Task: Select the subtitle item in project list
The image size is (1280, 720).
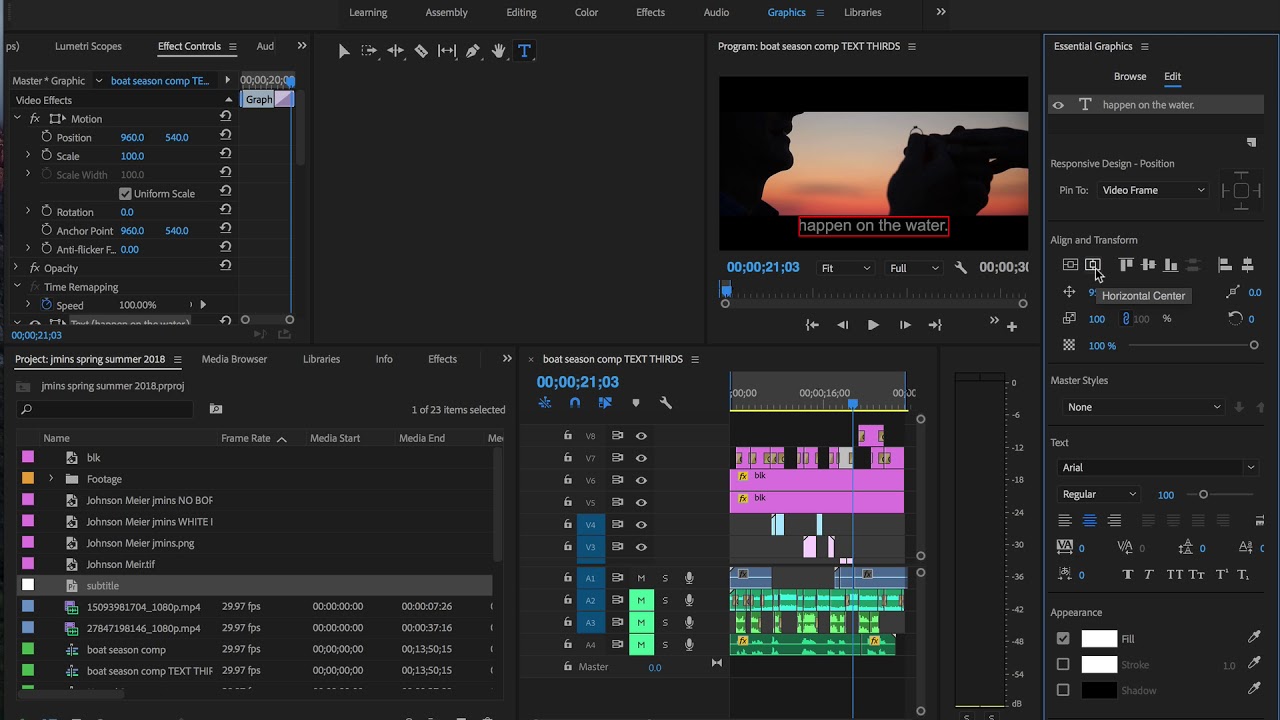Action: coord(102,586)
